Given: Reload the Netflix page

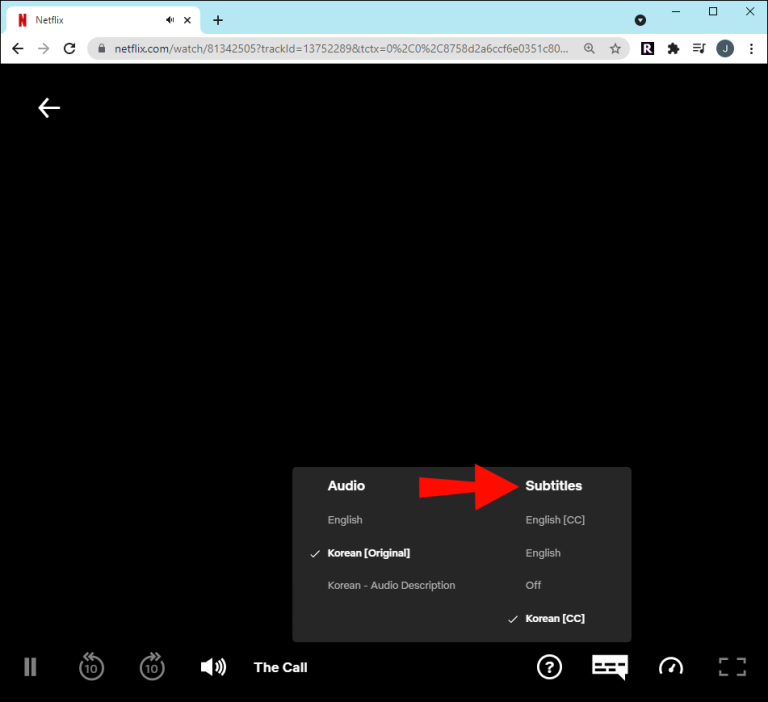Looking at the screenshot, I should 69,48.
